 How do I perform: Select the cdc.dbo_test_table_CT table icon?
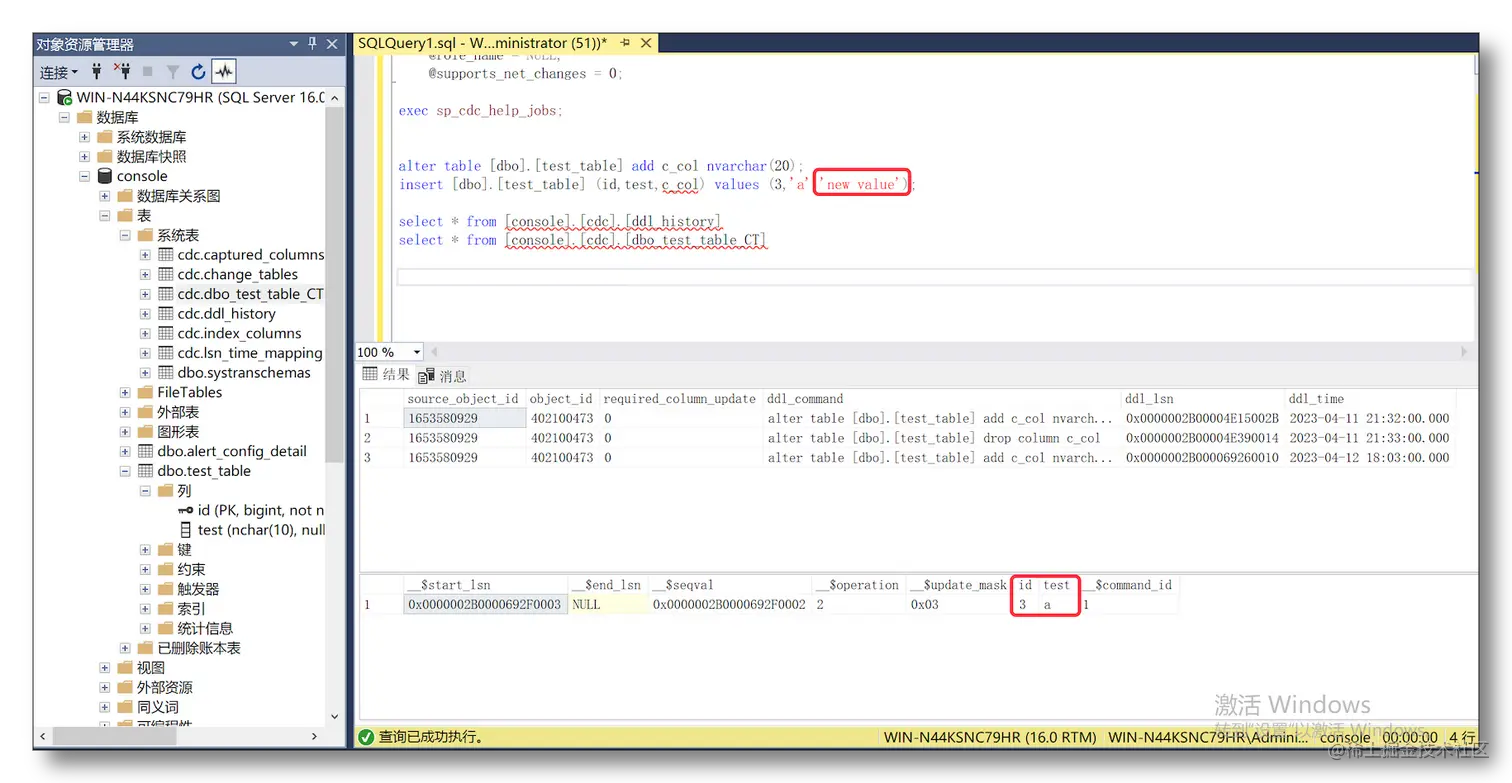pos(166,294)
